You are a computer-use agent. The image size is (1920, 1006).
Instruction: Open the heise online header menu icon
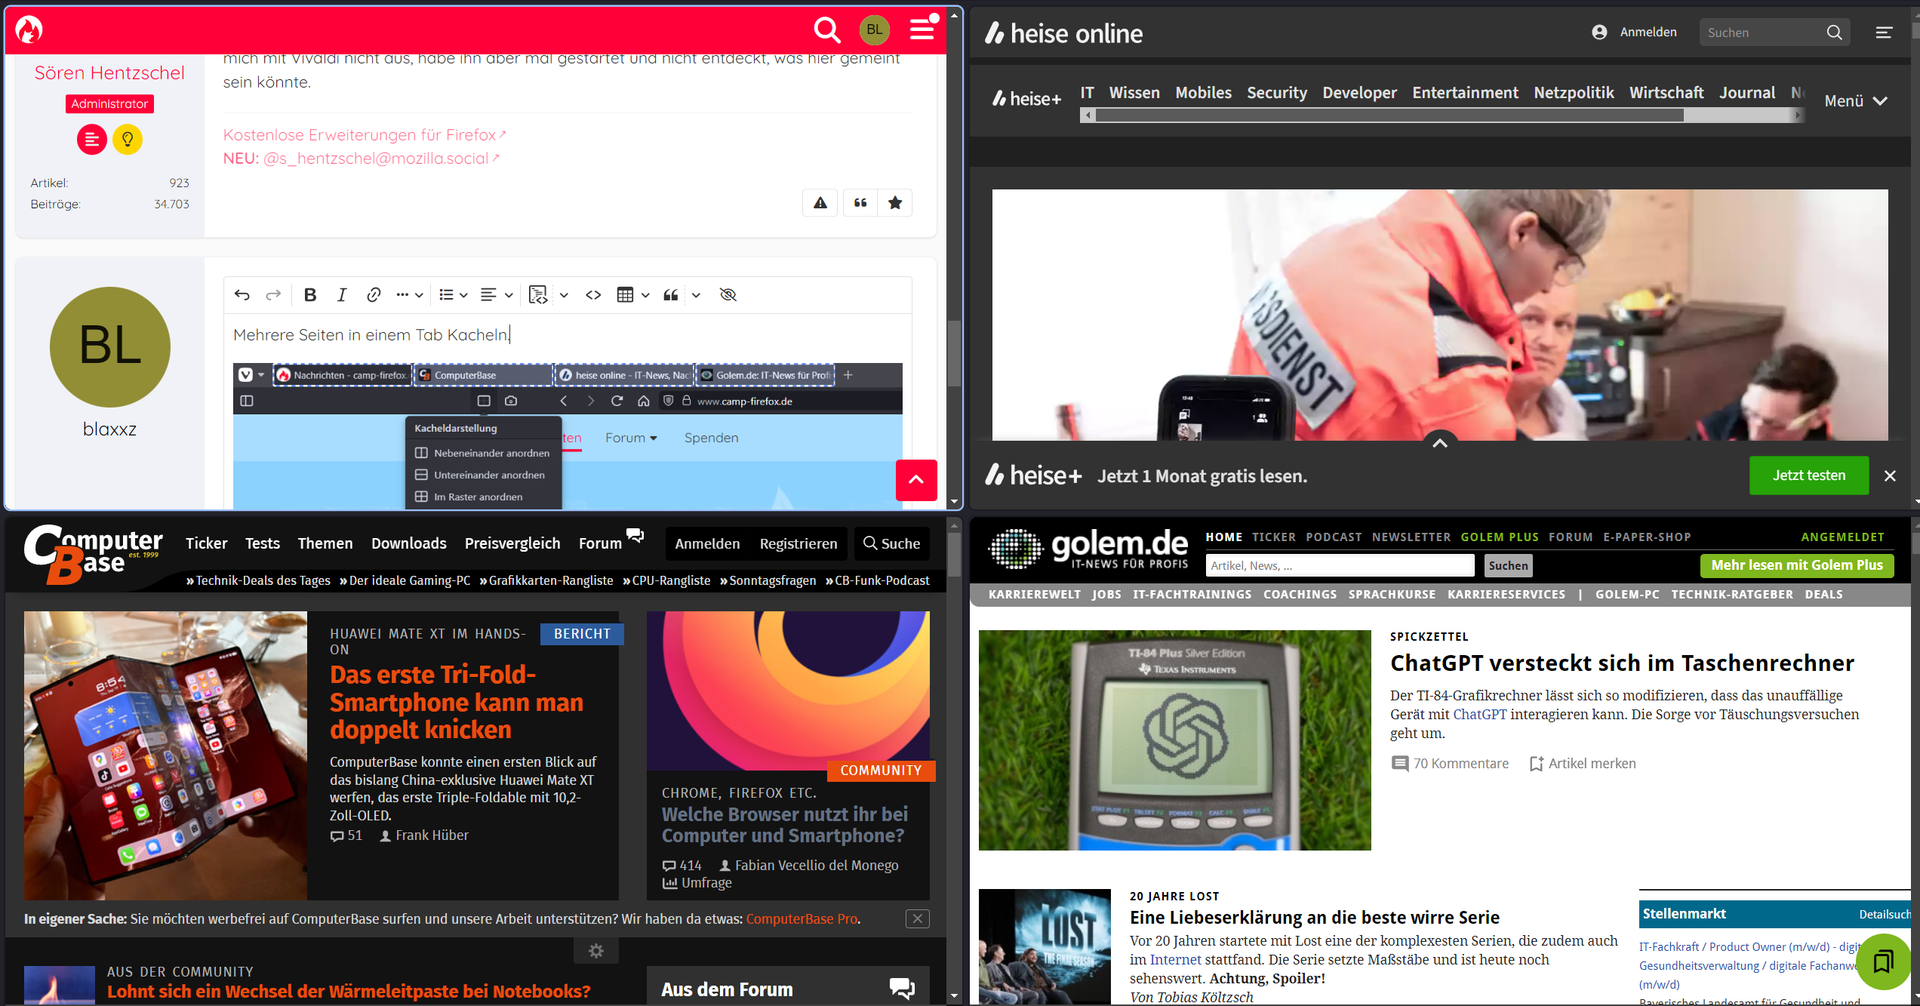[1884, 32]
